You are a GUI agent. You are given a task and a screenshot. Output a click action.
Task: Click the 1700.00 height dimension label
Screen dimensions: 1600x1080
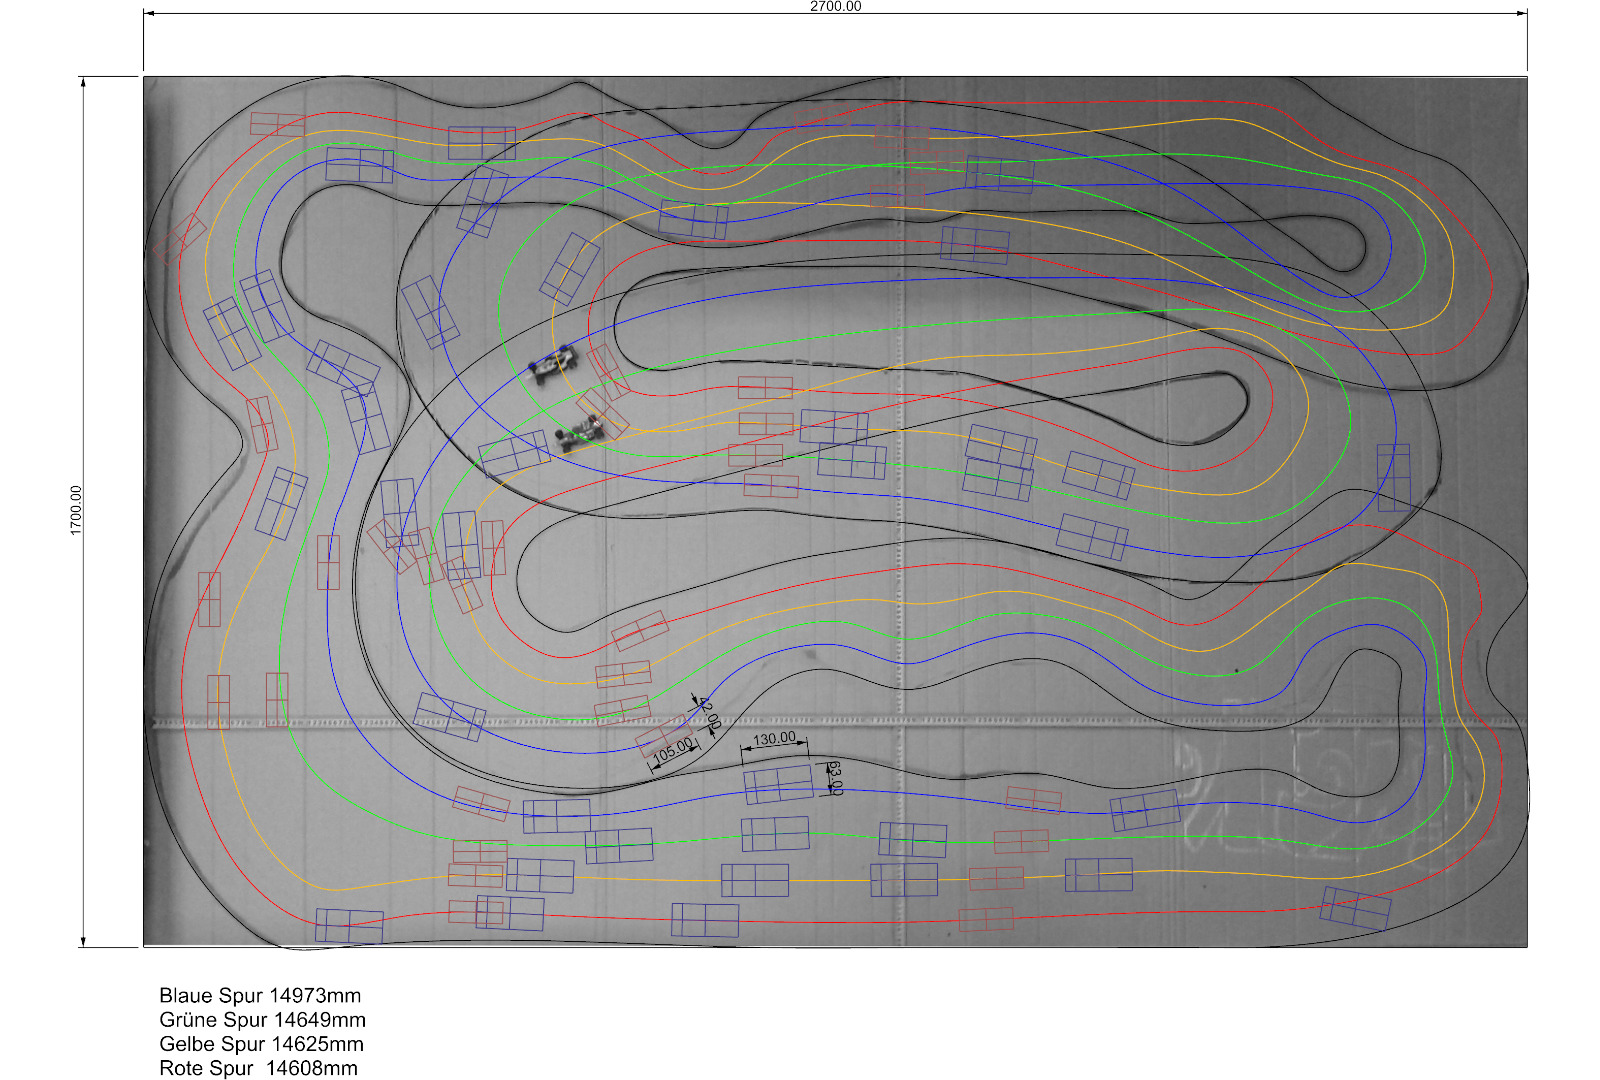click(x=76, y=510)
